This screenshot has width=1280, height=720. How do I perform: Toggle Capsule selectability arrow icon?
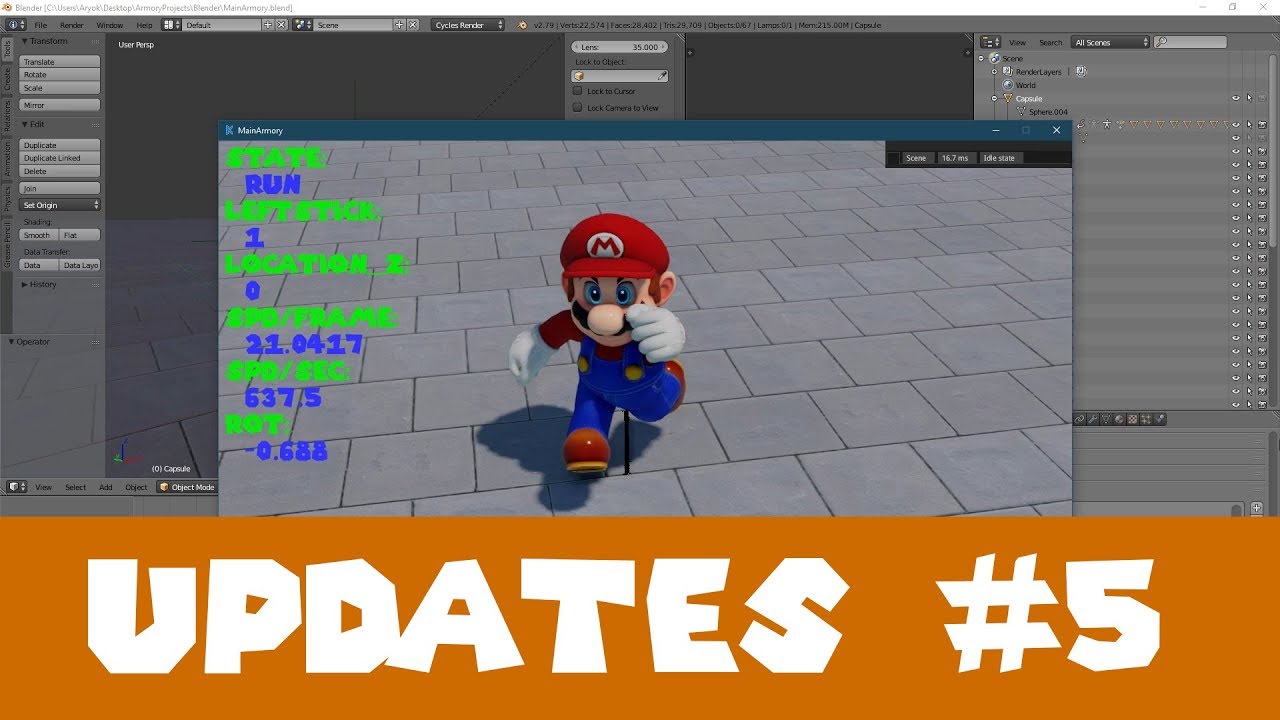1249,98
